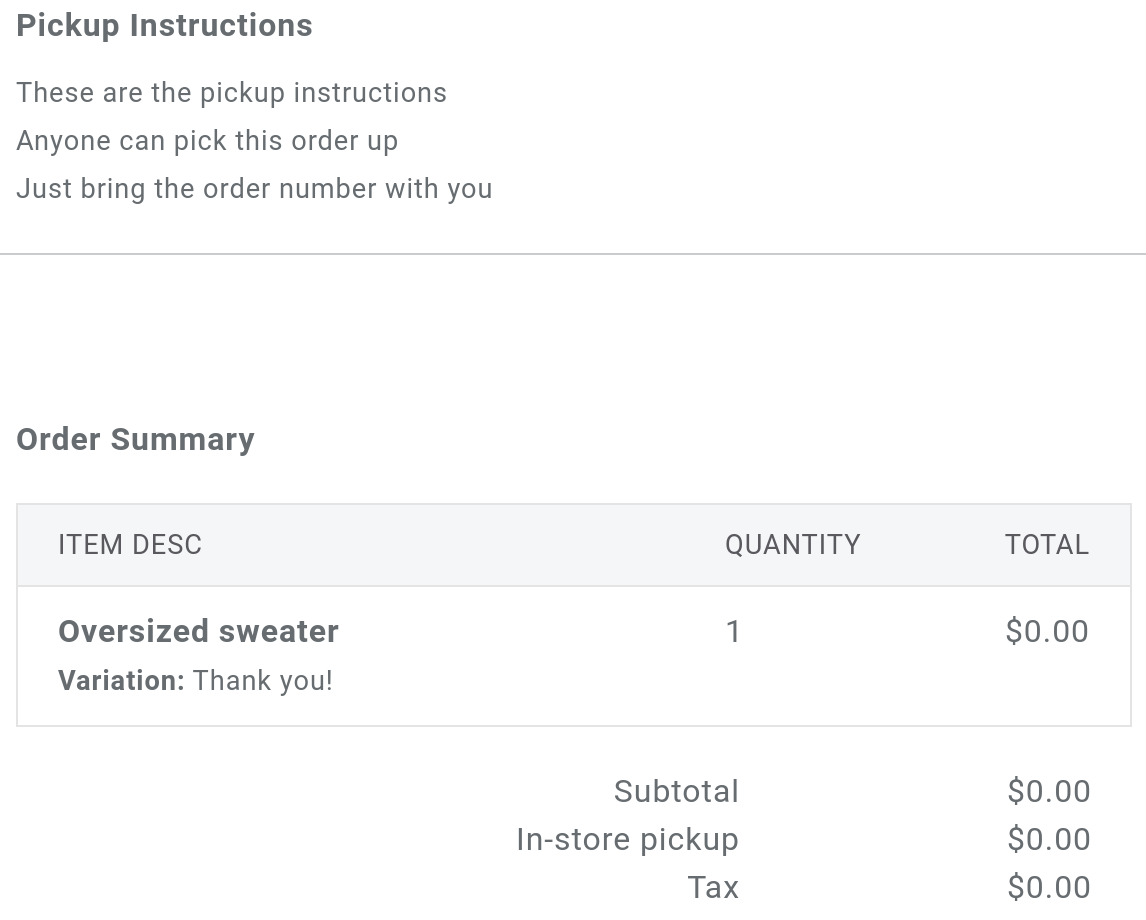Click the ITEM DESC column header

[x=130, y=545]
